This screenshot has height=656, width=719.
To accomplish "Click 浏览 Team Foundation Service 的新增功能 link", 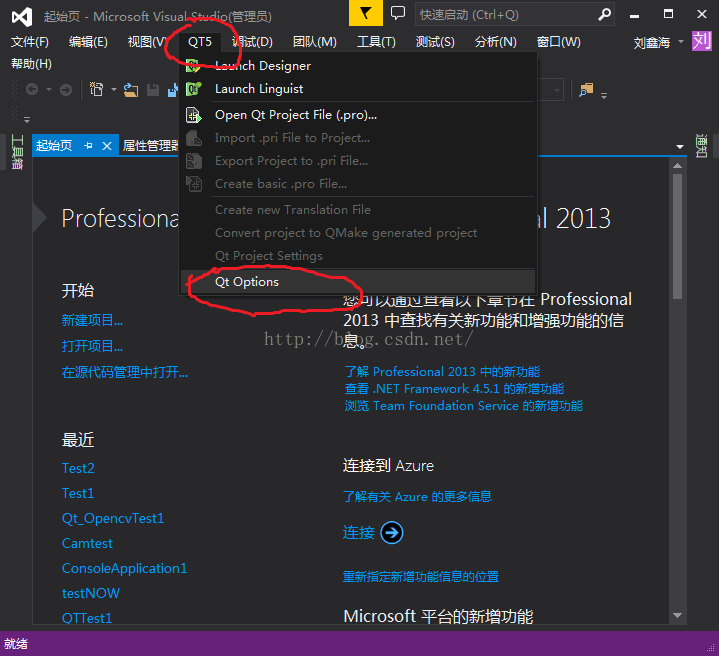I will [x=464, y=406].
